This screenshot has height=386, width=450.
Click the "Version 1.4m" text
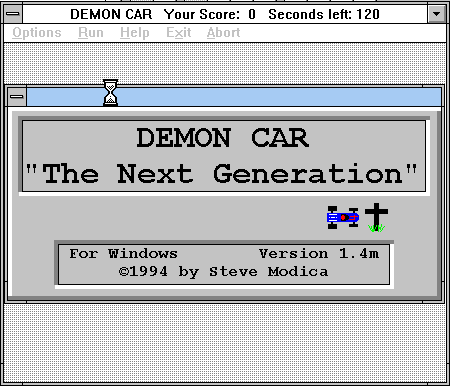click(x=319, y=254)
